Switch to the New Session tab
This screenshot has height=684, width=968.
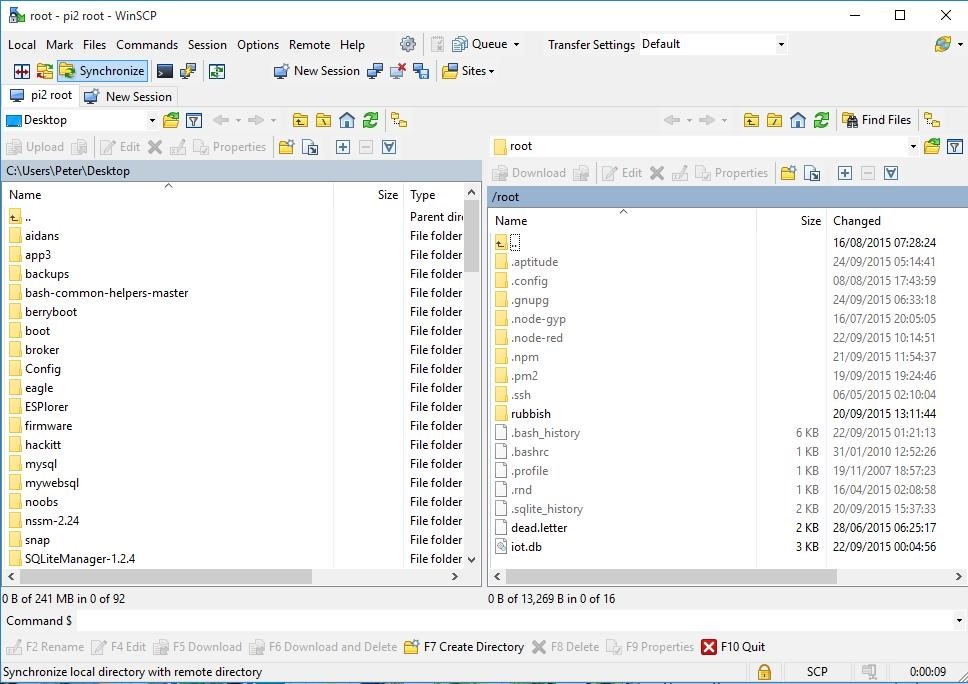coord(128,96)
